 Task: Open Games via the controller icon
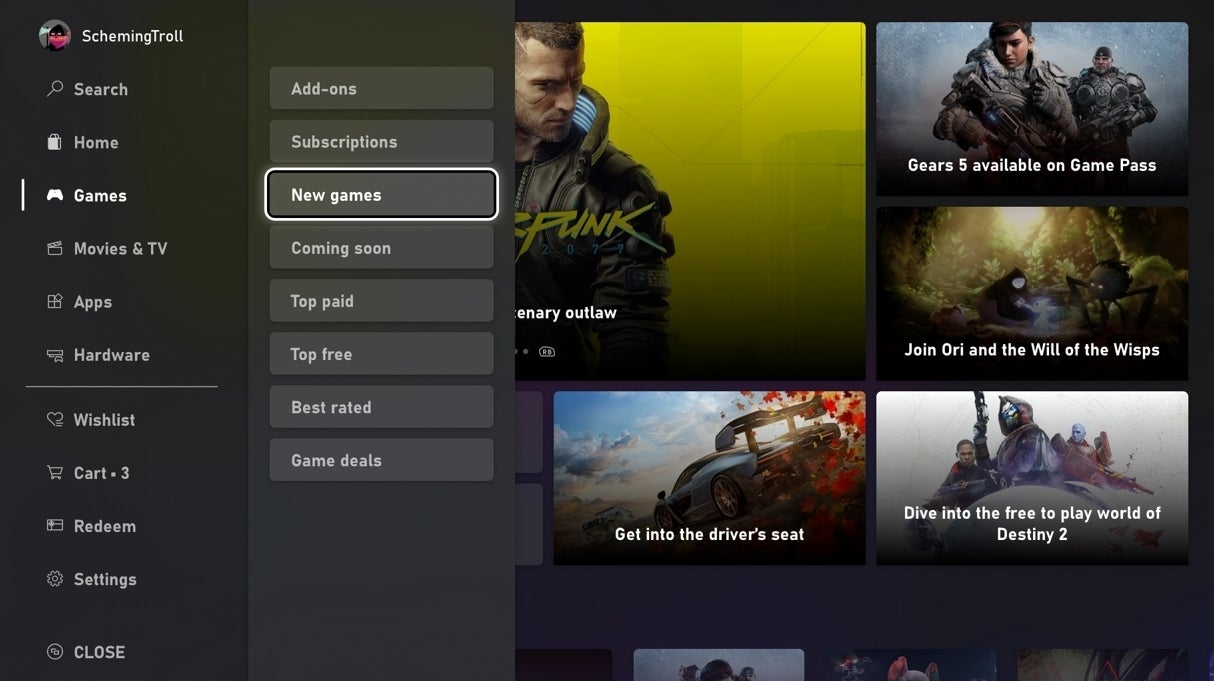[x=54, y=195]
